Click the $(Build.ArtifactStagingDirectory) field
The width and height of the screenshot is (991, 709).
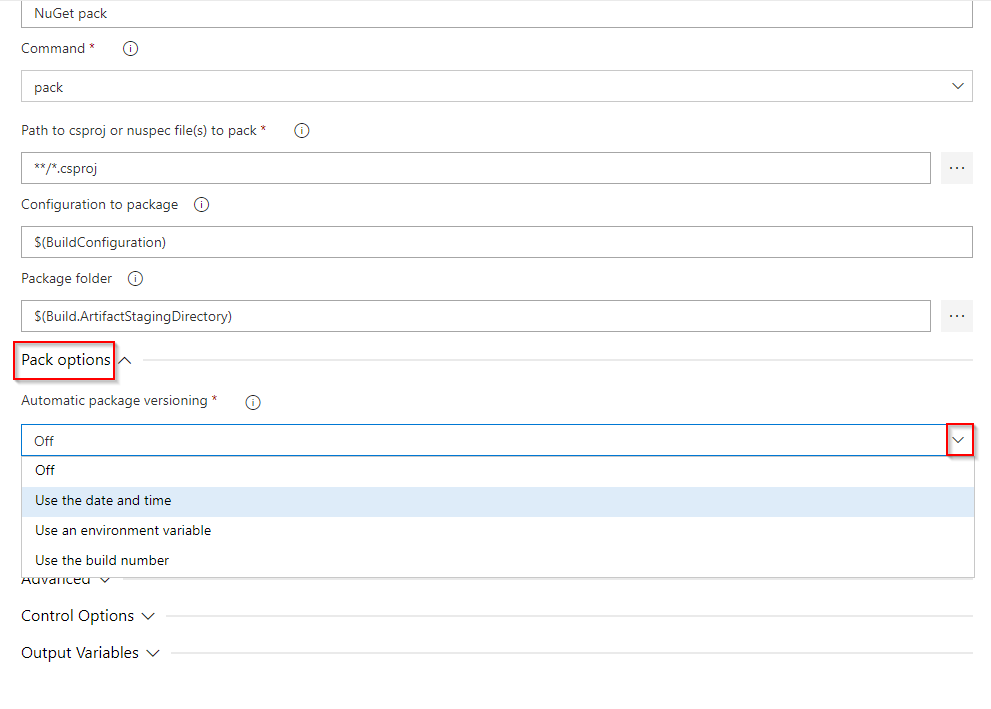coord(476,316)
